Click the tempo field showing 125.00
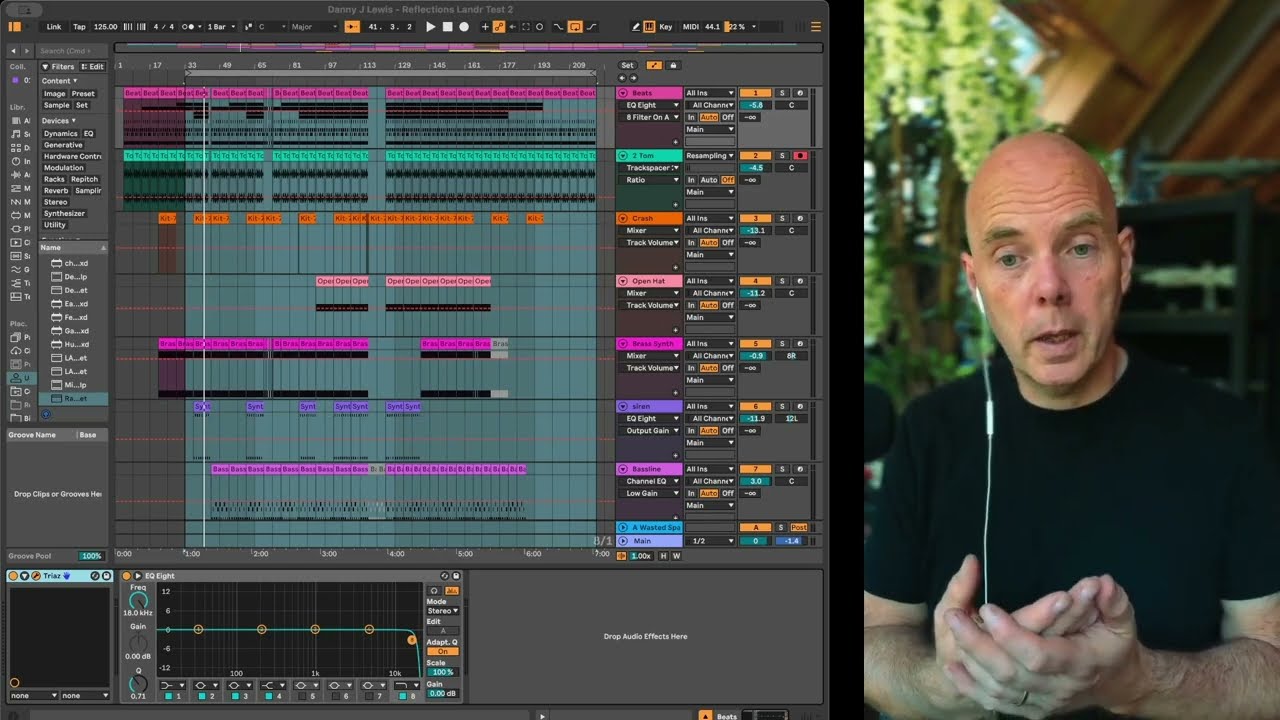Screen dimensions: 1280x720 coord(105,27)
